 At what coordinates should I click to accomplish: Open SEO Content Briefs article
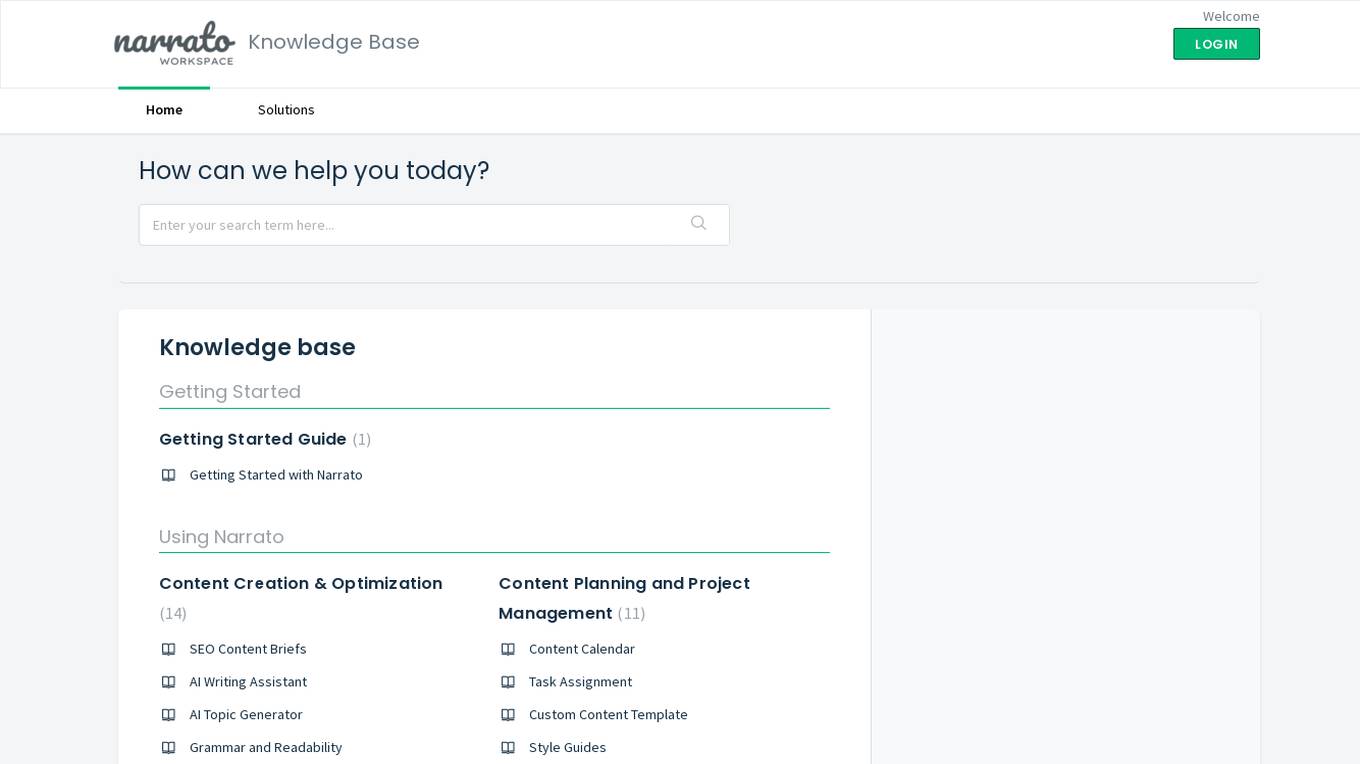pyautogui.click(x=248, y=649)
